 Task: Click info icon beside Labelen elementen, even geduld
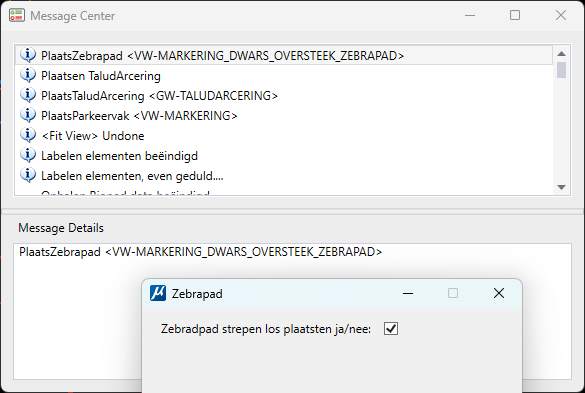tap(28, 175)
